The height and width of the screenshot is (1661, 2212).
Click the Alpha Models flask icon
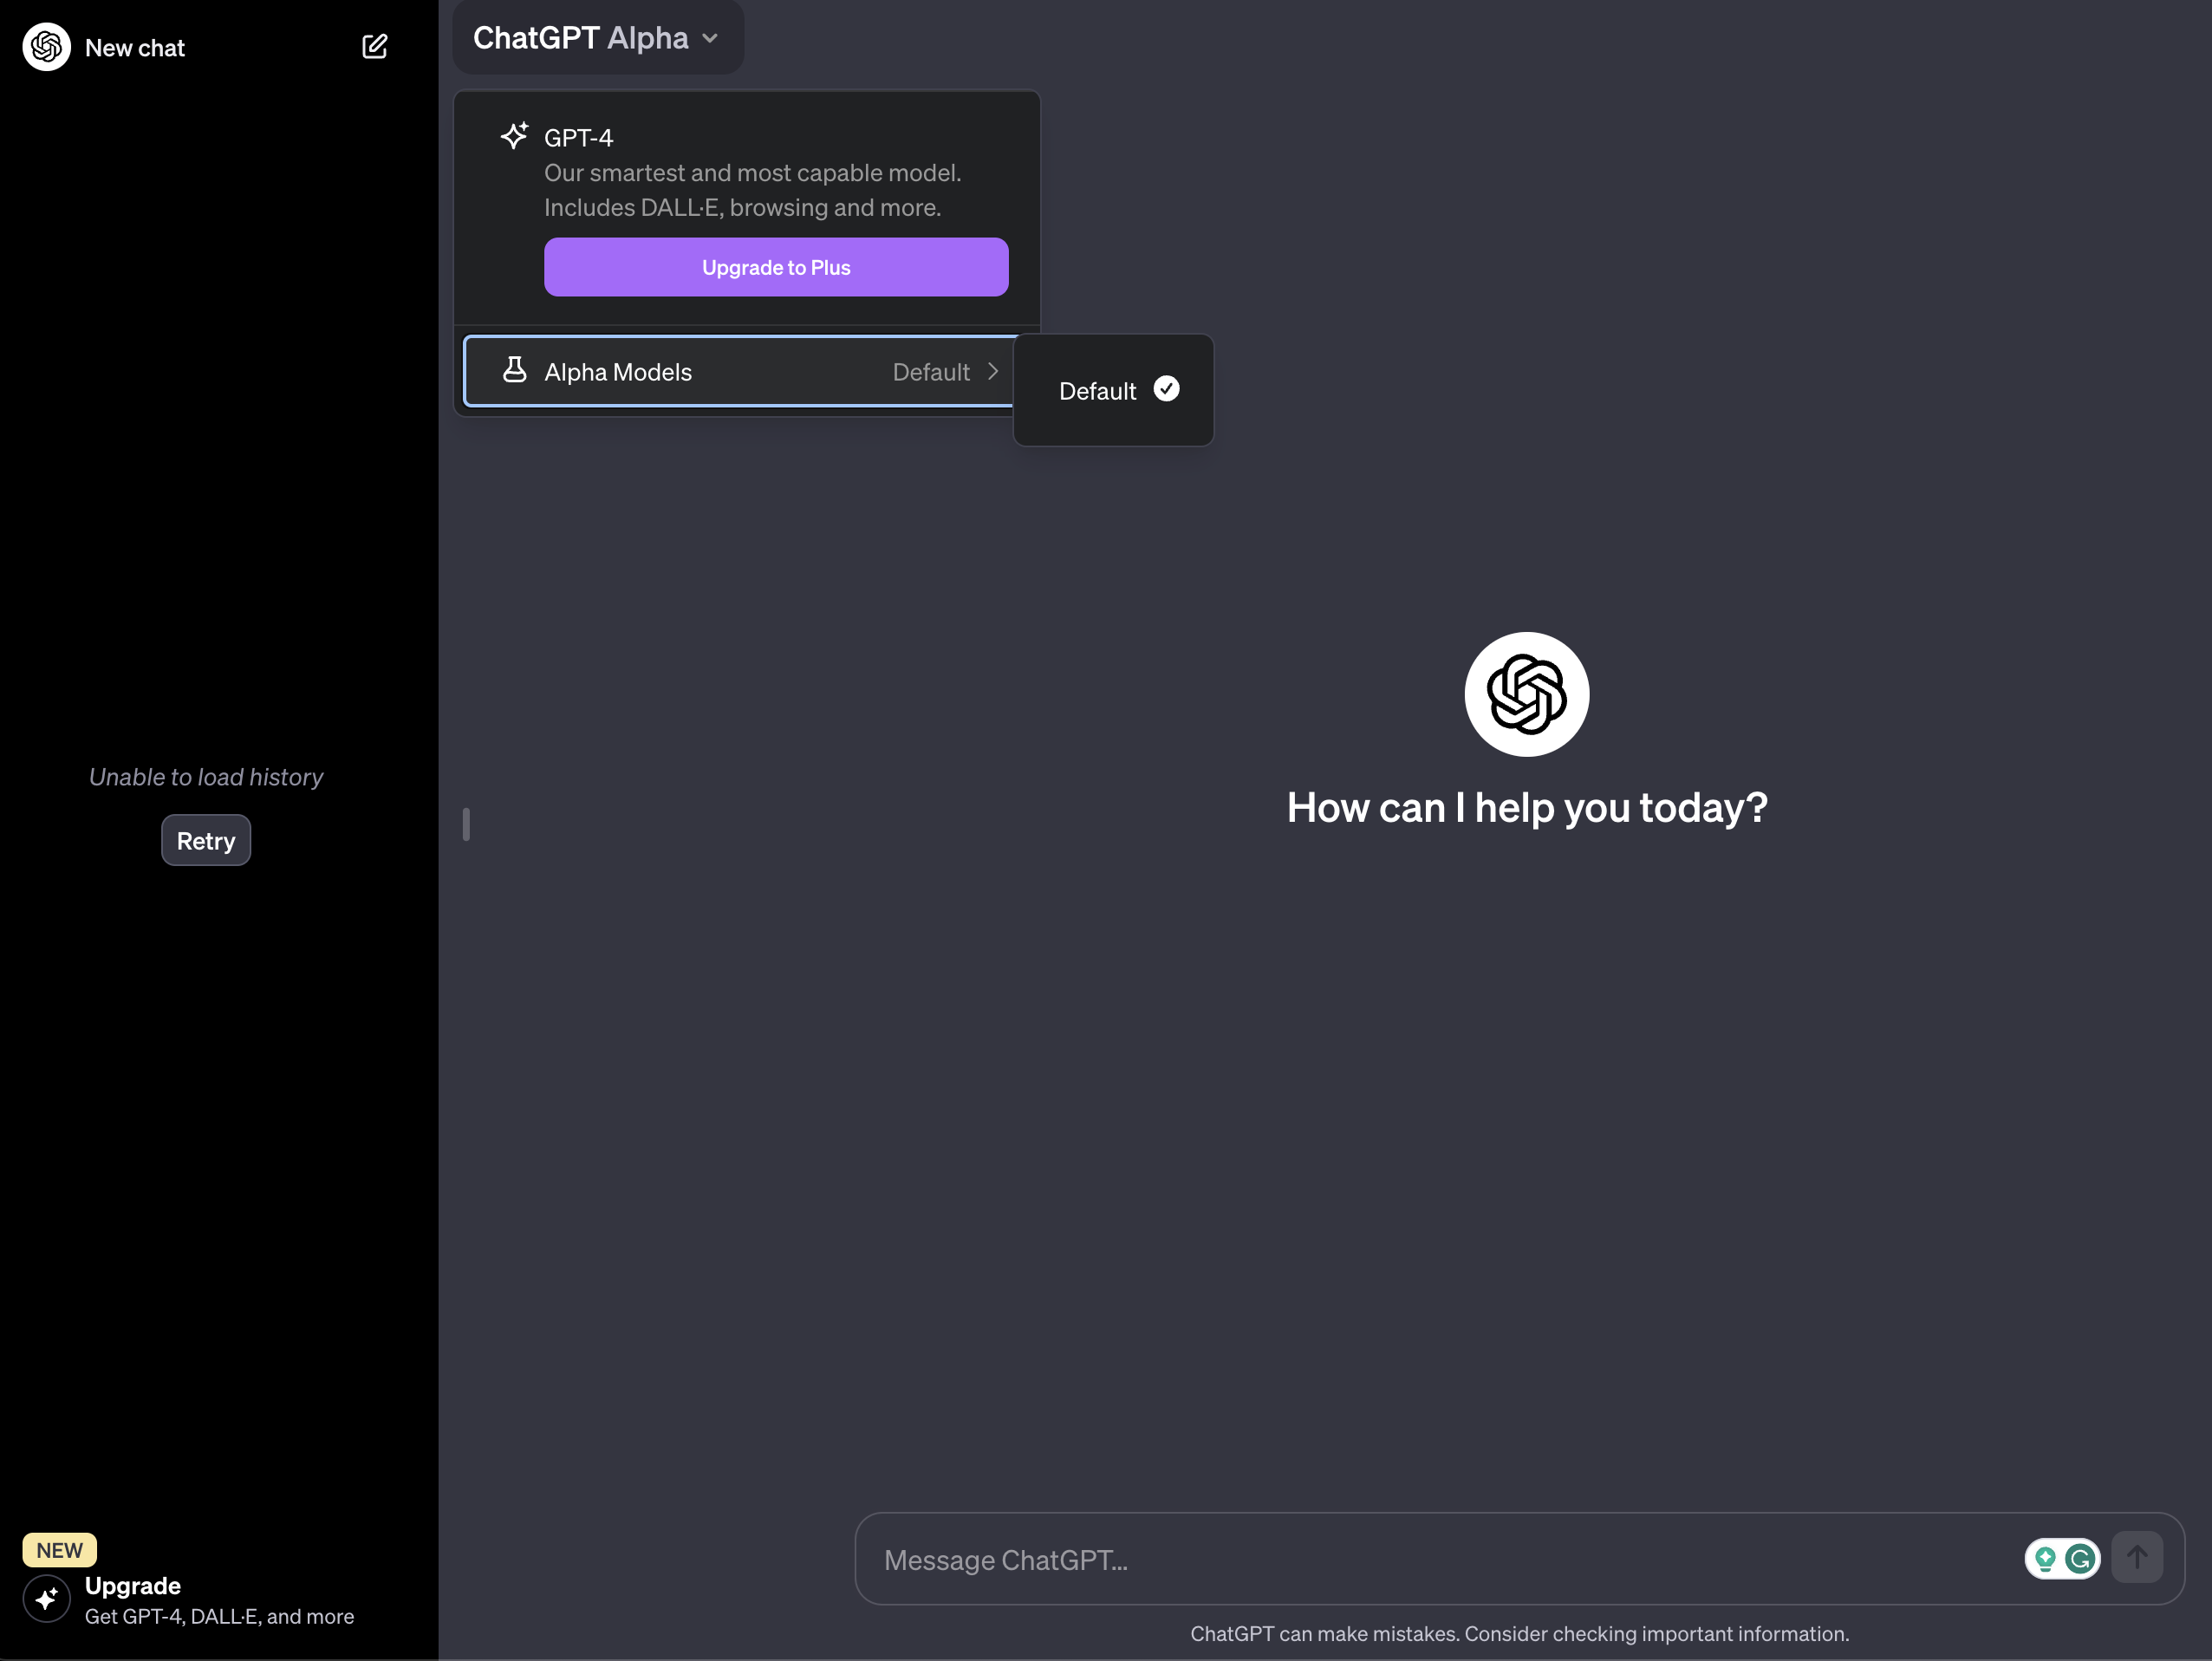pos(513,370)
